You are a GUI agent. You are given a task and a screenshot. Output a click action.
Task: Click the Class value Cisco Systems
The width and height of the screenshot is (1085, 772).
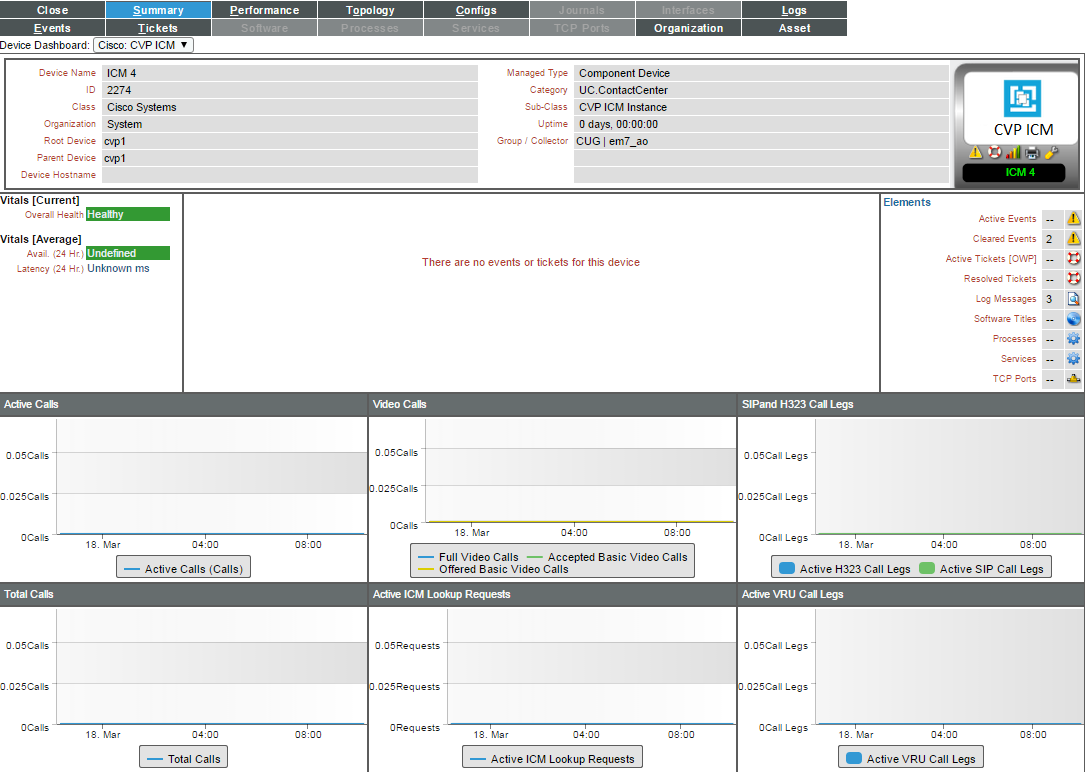(x=141, y=107)
